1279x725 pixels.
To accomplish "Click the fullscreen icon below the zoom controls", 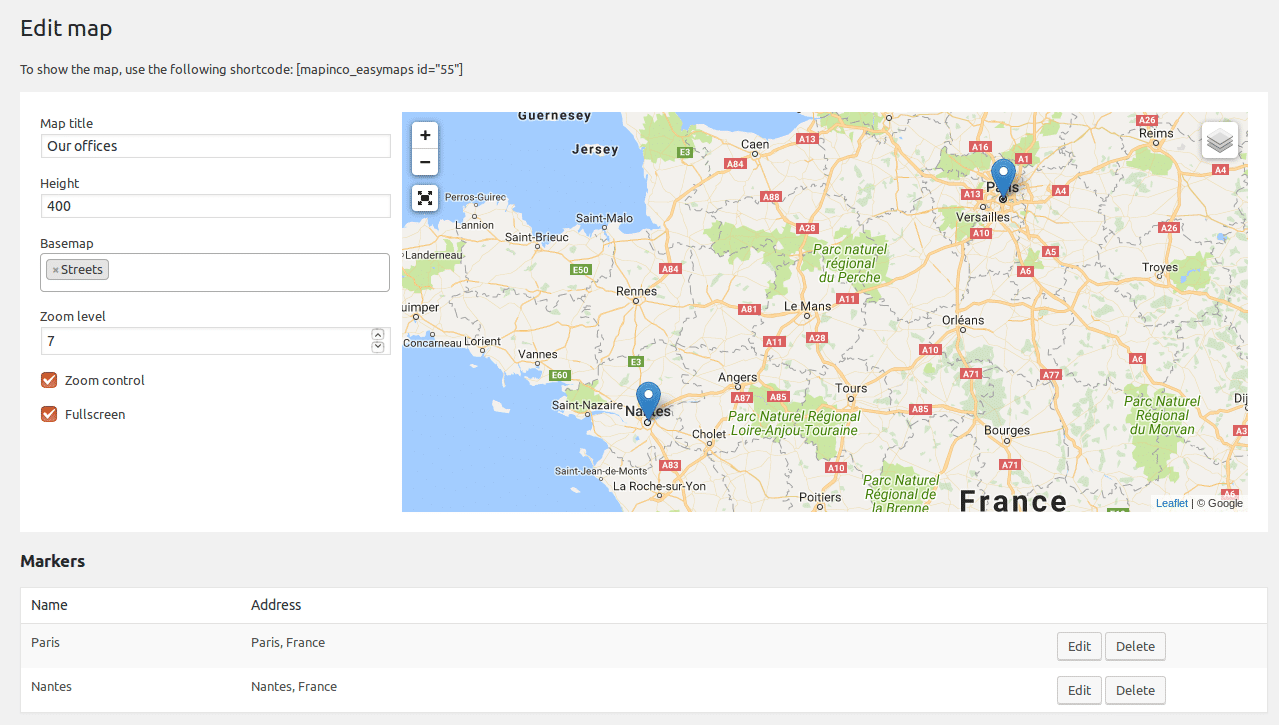I will click(424, 198).
